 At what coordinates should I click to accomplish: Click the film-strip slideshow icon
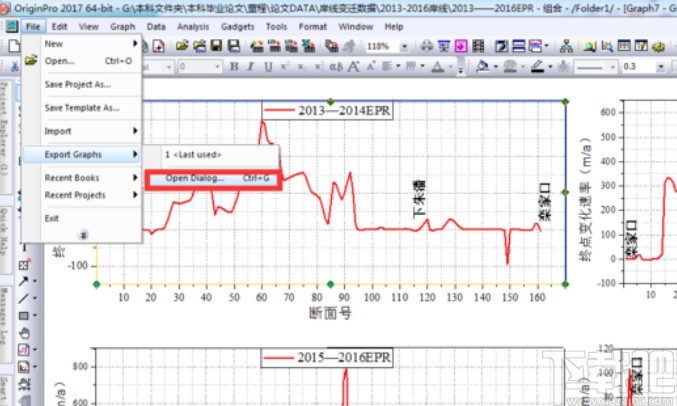coord(478,45)
